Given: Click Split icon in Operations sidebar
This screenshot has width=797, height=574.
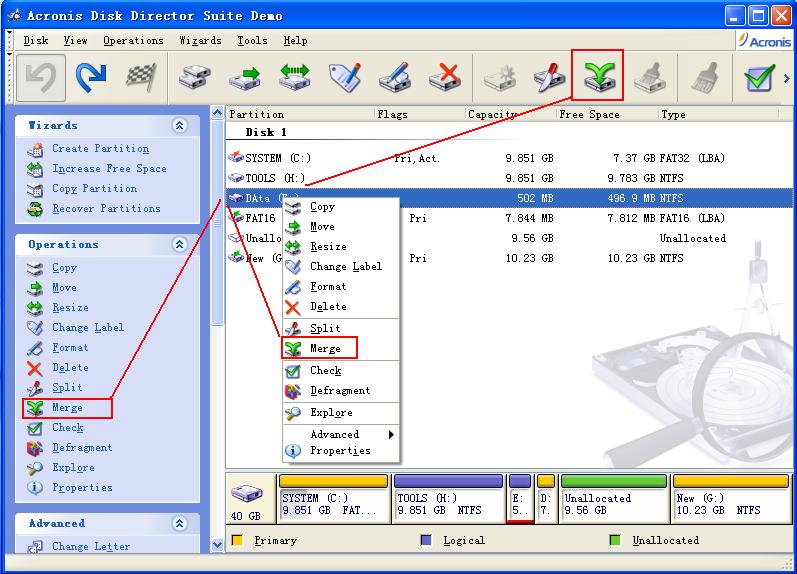Looking at the screenshot, I should (35, 388).
